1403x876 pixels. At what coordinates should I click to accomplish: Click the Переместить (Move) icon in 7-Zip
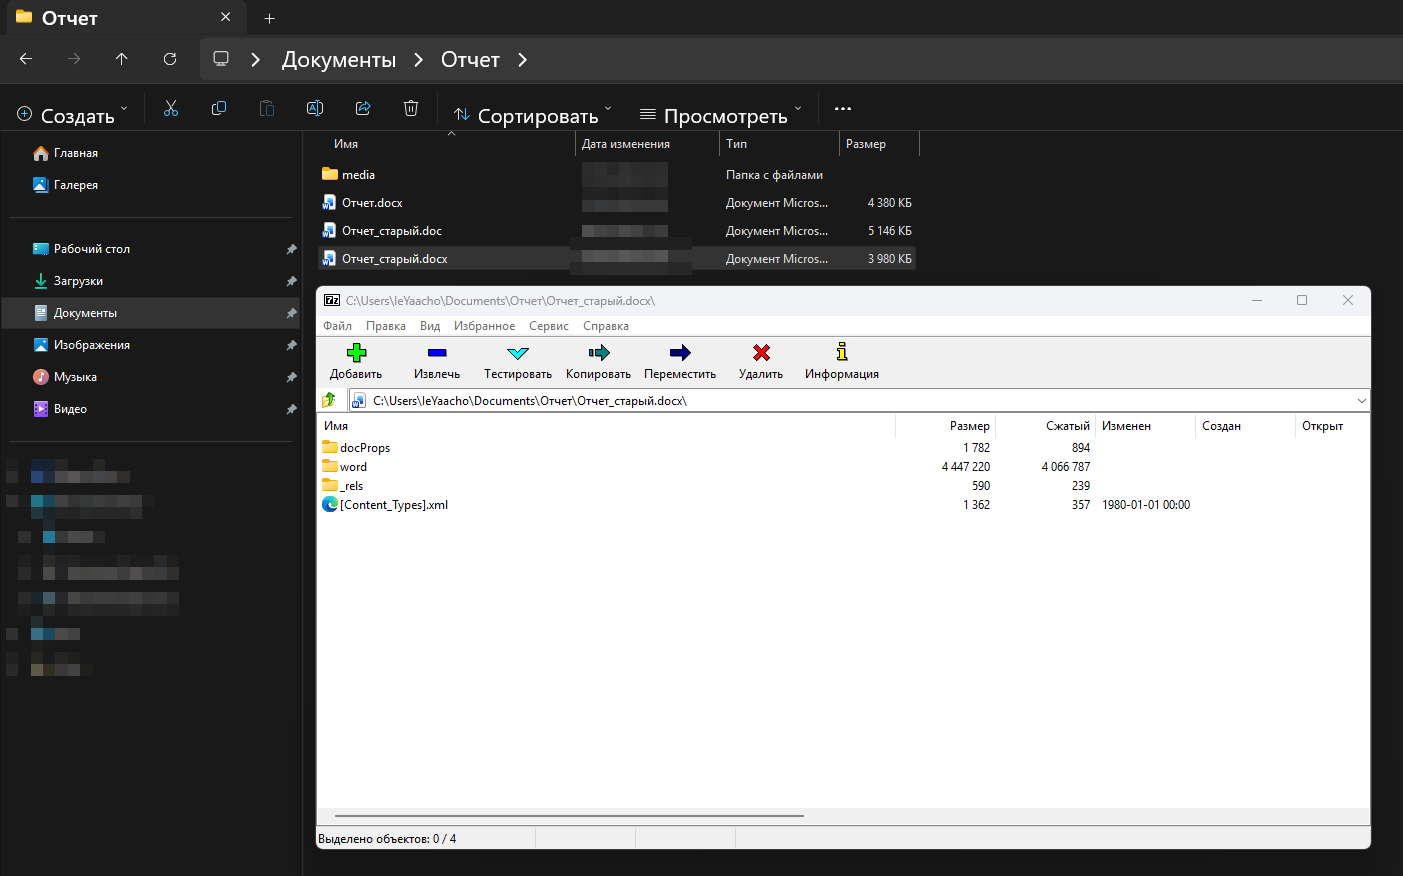point(680,353)
